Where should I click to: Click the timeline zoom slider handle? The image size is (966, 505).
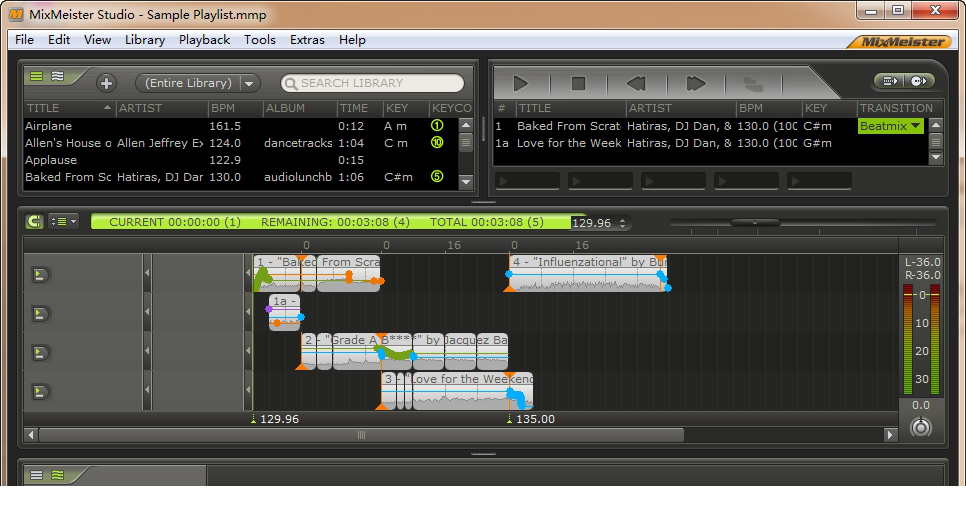tap(755, 222)
